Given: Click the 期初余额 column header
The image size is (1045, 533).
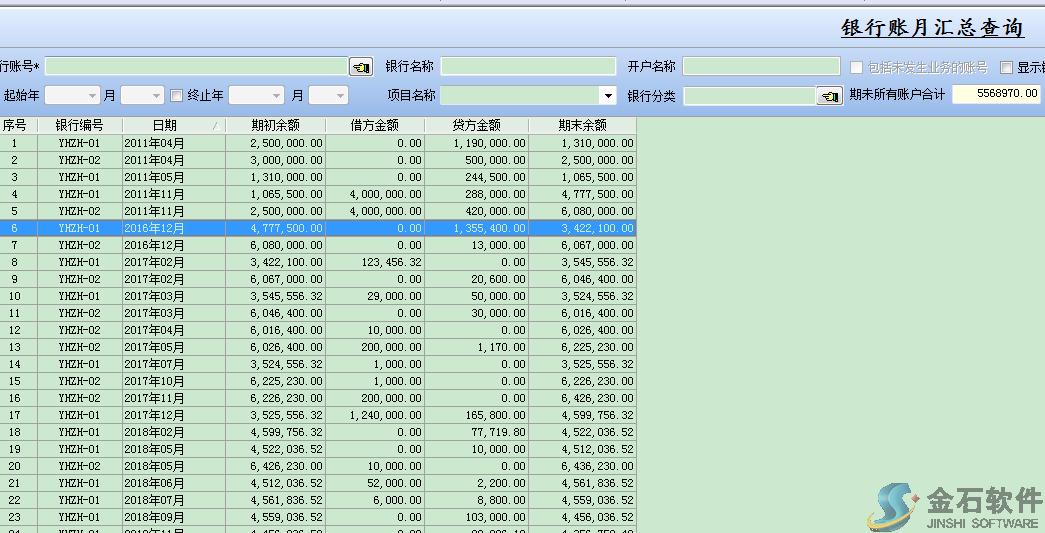Looking at the screenshot, I should tap(275, 126).
